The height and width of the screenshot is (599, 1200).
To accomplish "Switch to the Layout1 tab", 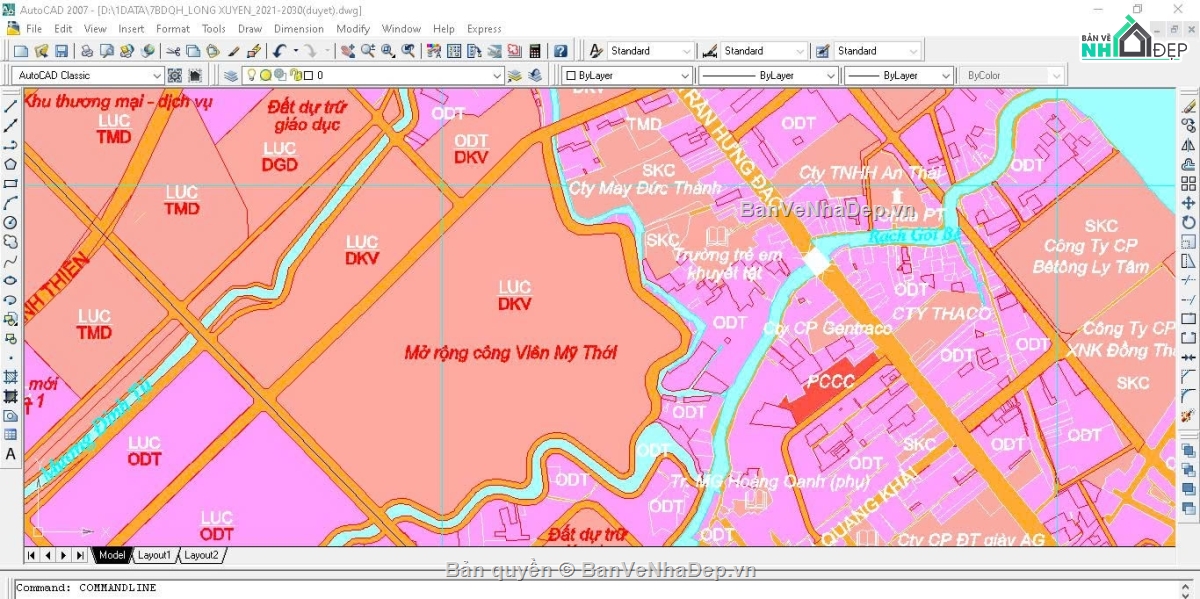I will pyautogui.click(x=154, y=555).
